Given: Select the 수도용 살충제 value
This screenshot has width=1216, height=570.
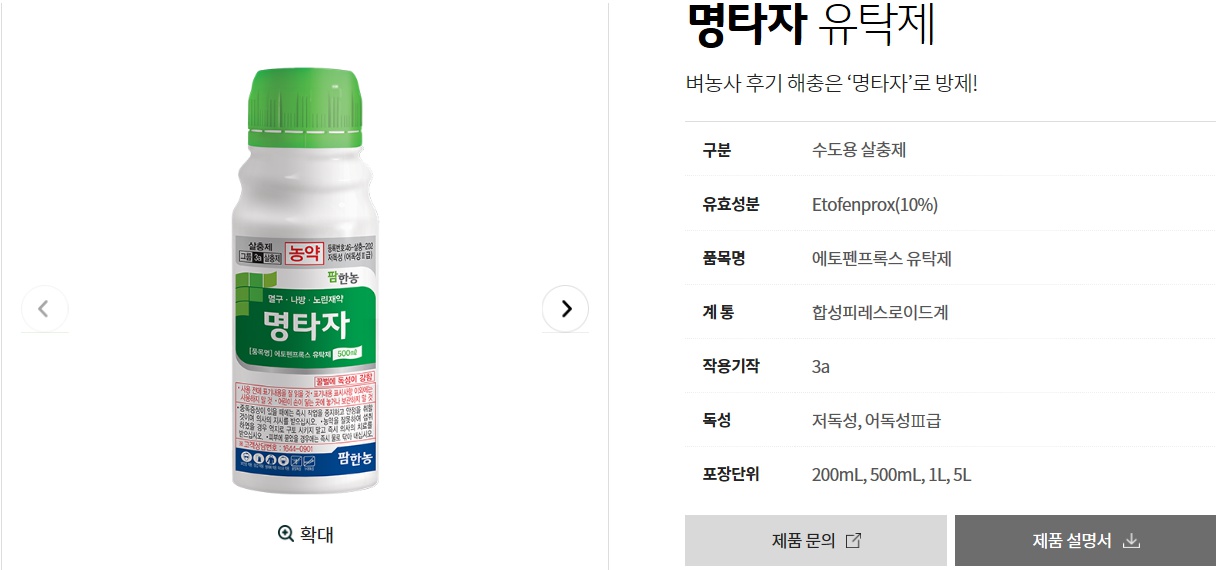Looking at the screenshot, I should coord(859,150).
